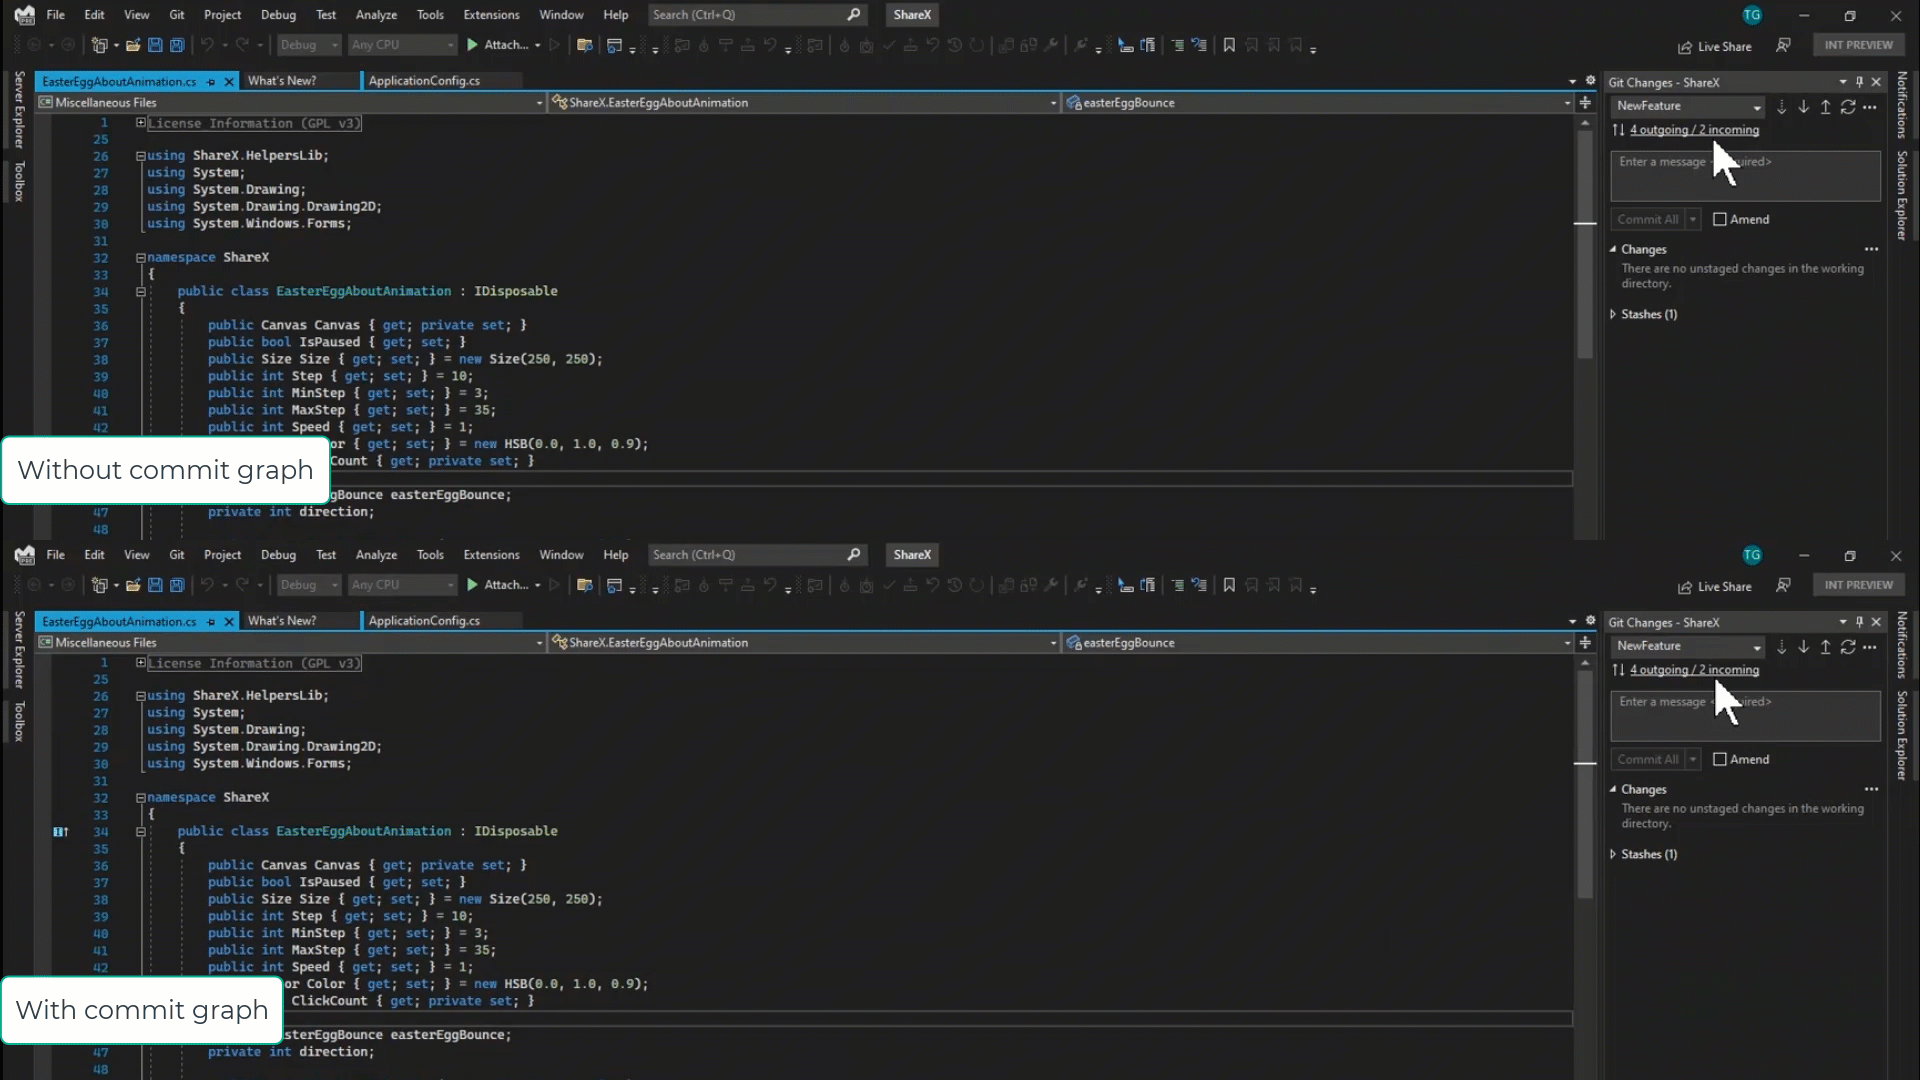Click Save All icon in top toolbar
1920x1080 pixels.
tap(177, 45)
